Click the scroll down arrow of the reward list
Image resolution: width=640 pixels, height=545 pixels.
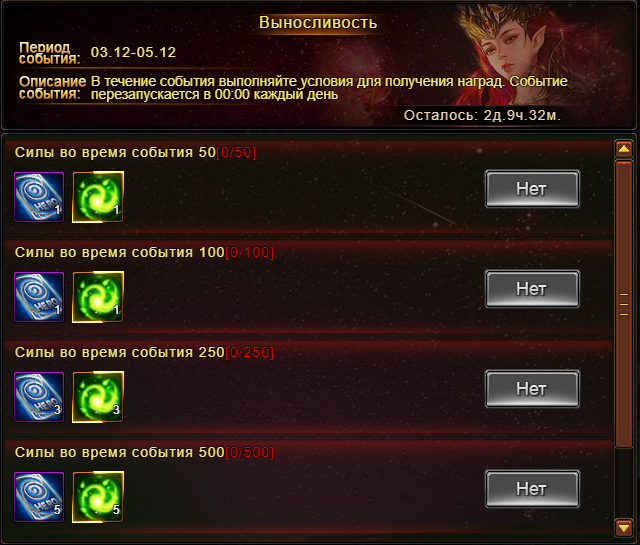[624, 528]
